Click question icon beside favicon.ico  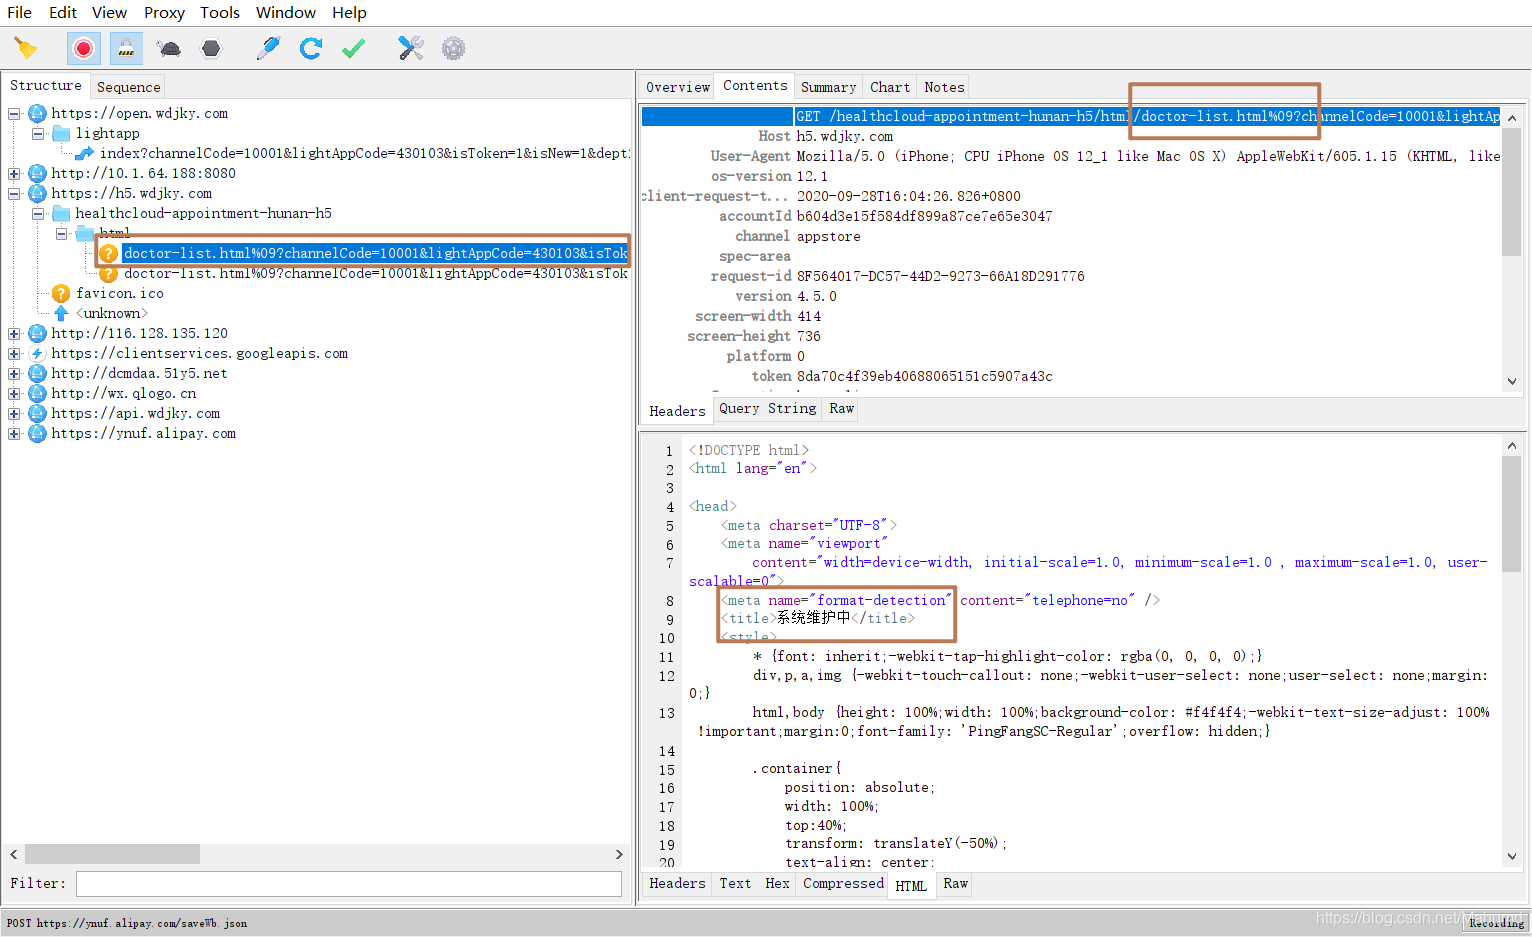pyautogui.click(x=61, y=293)
